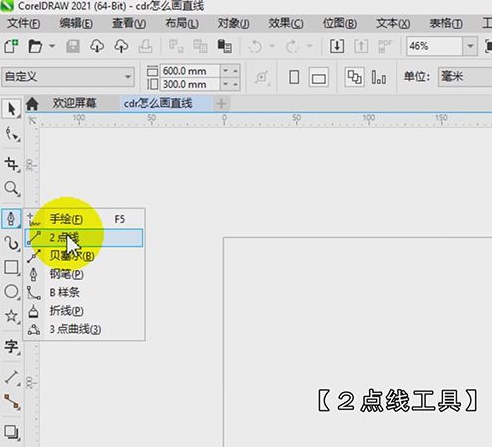Image resolution: width=492 pixels, height=447 pixels.
Task: Choose the 2点线 tool
Action: 84,238
